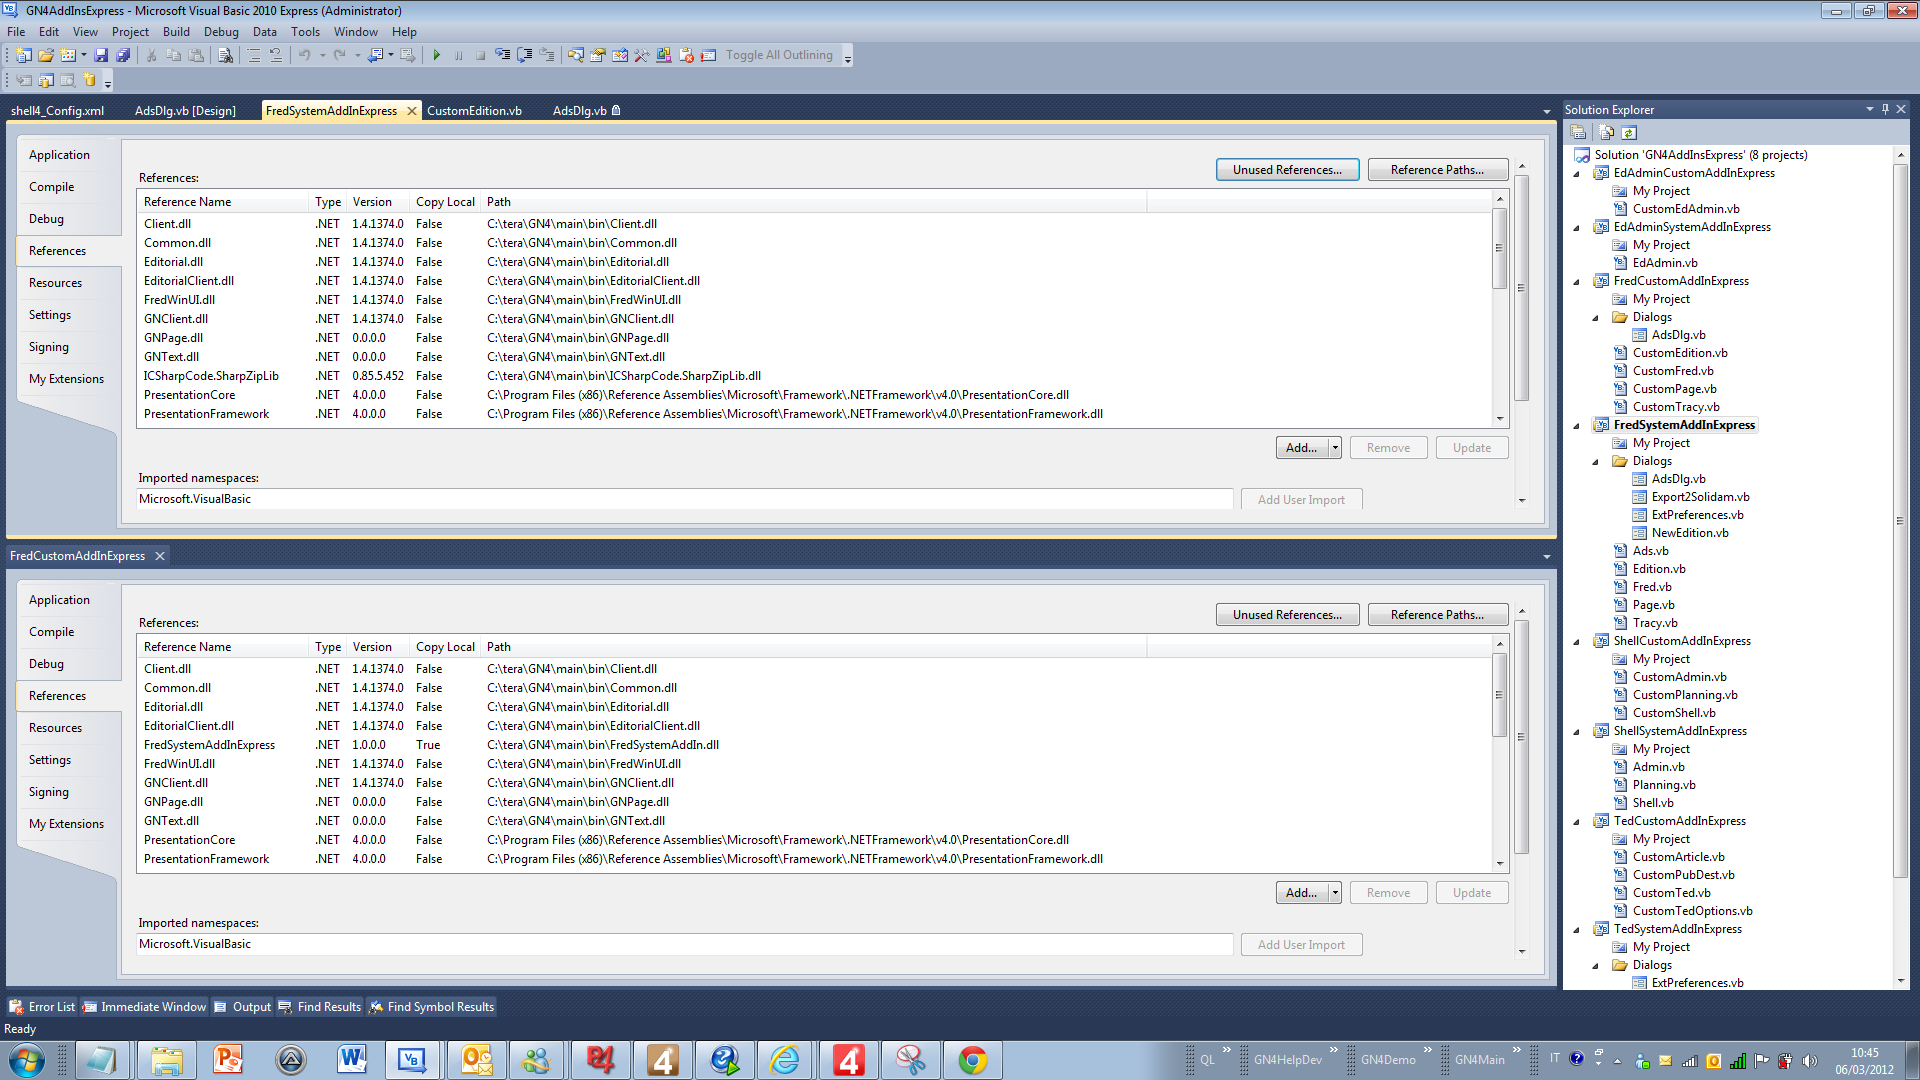Click the Add New Item toolbar icon
This screenshot has width=1920, height=1080.
[68, 55]
